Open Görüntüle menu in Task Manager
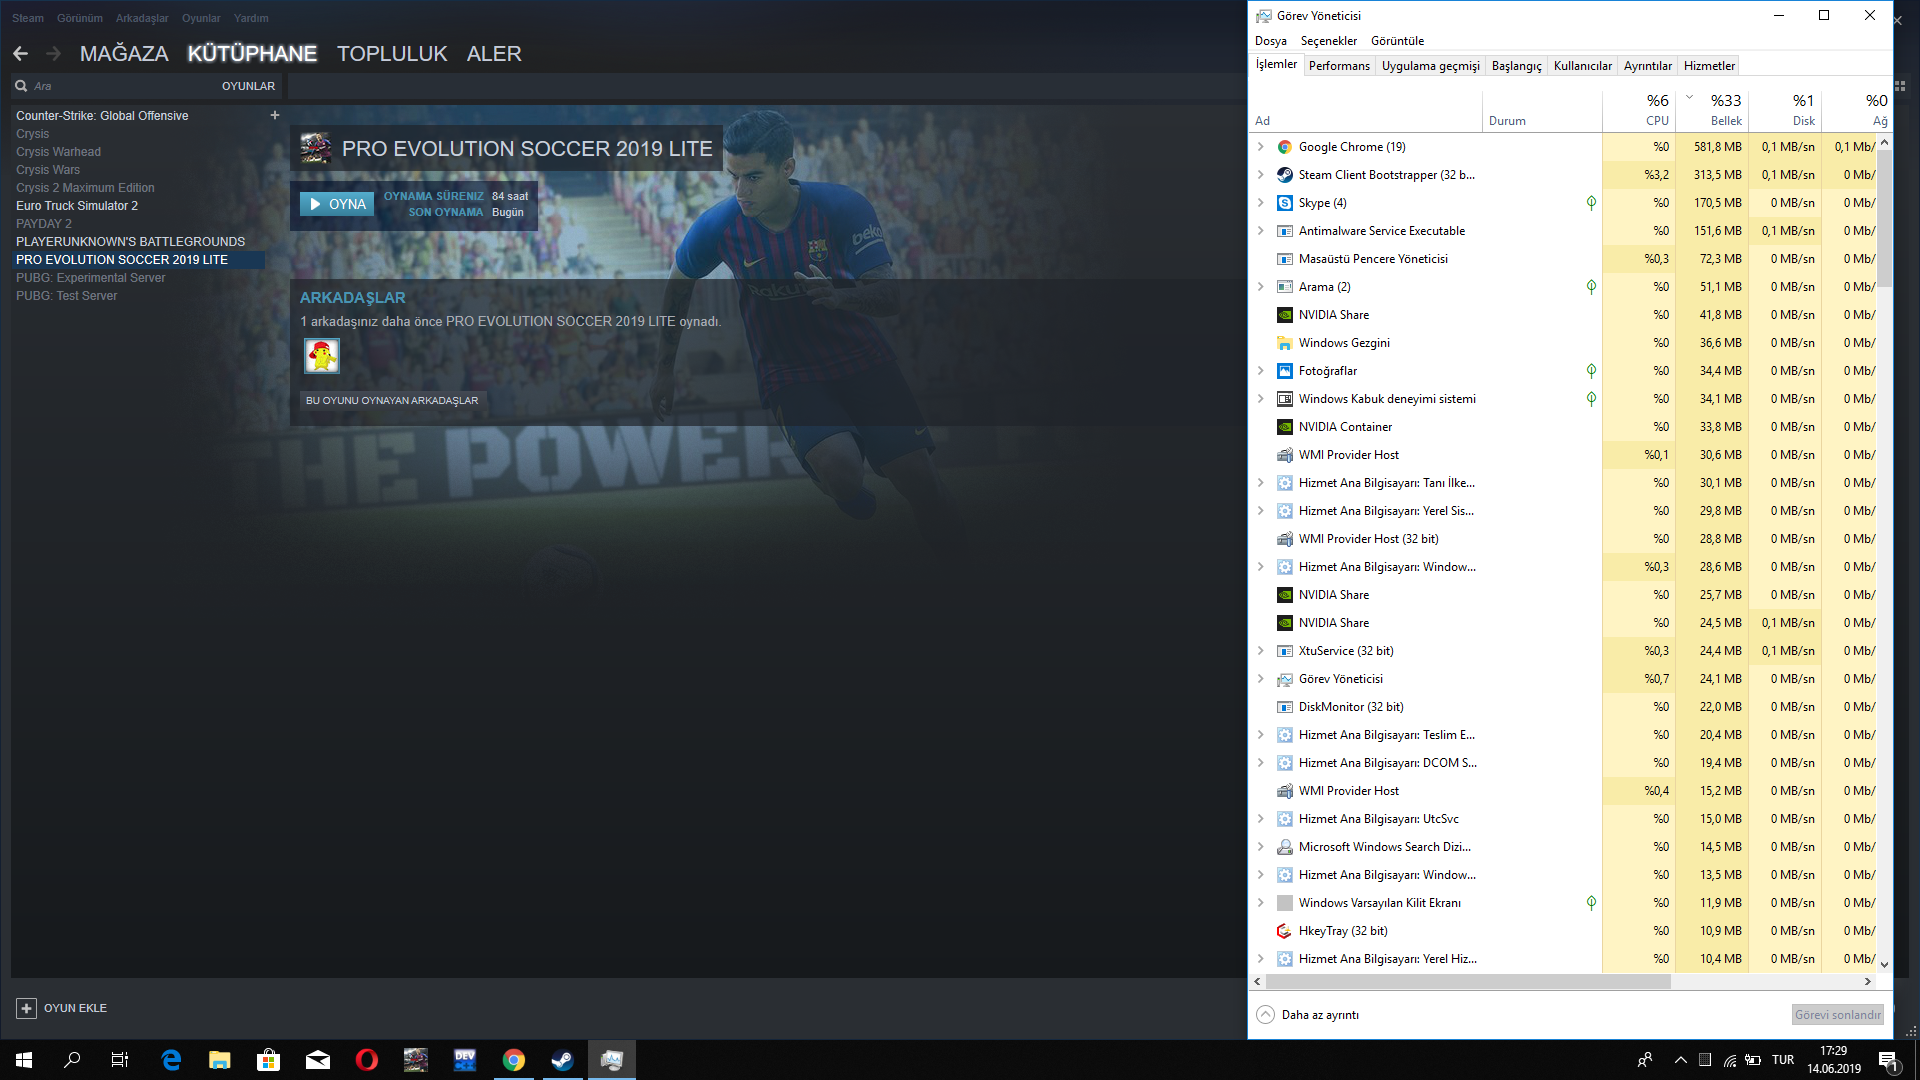Viewport: 1920px width, 1080px height. (1397, 41)
